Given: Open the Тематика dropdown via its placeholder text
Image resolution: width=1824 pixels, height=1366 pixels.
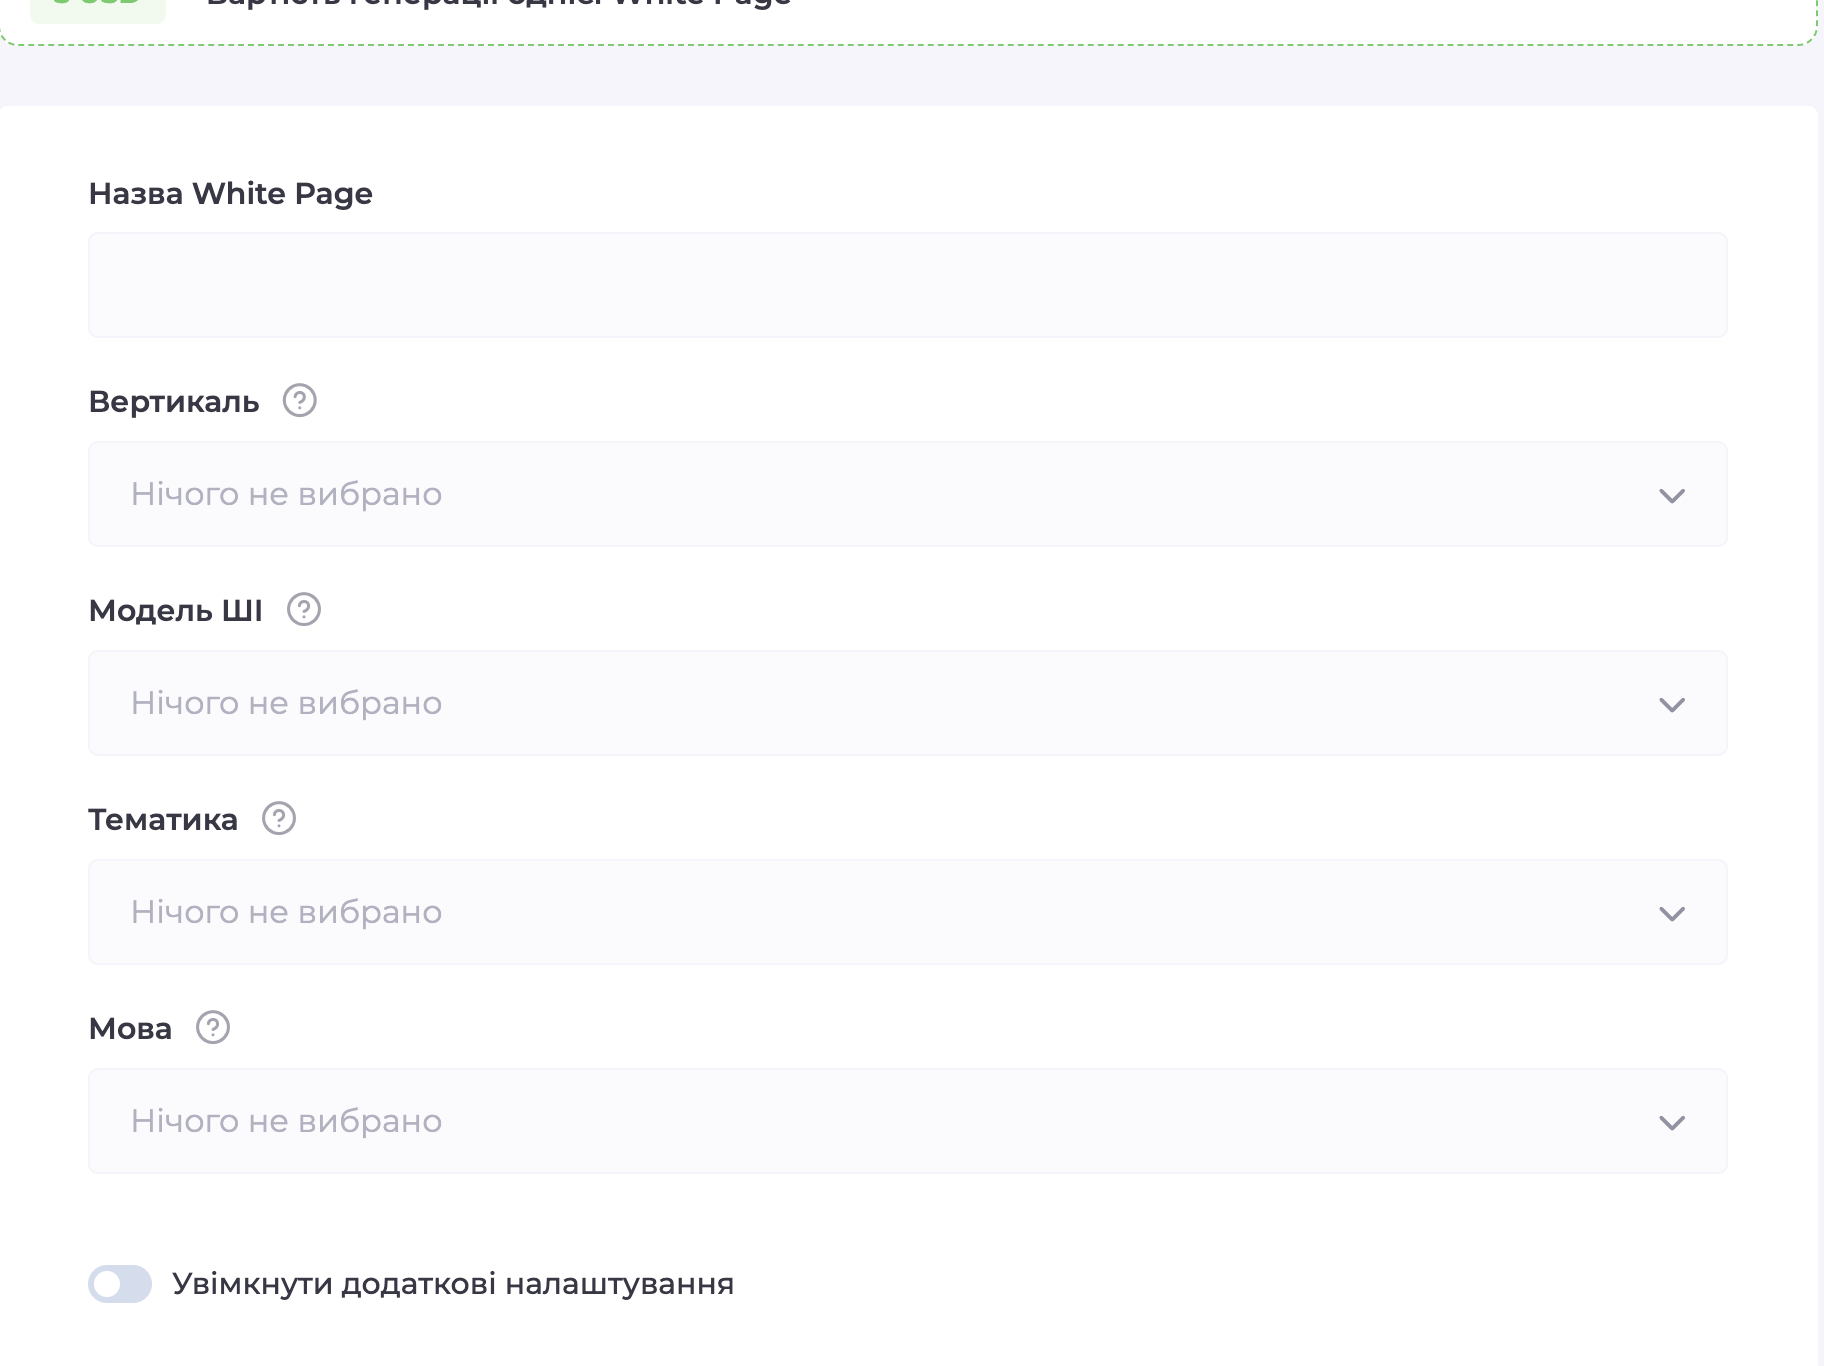Looking at the screenshot, I should click(x=286, y=912).
